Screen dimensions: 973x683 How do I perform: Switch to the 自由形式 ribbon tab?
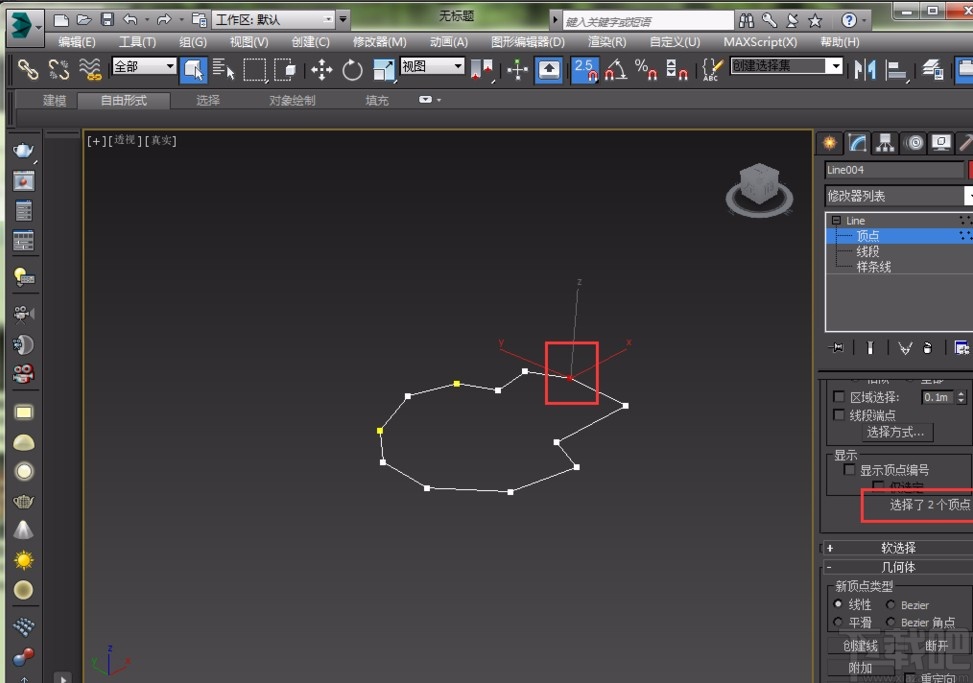tap(122, 100)
